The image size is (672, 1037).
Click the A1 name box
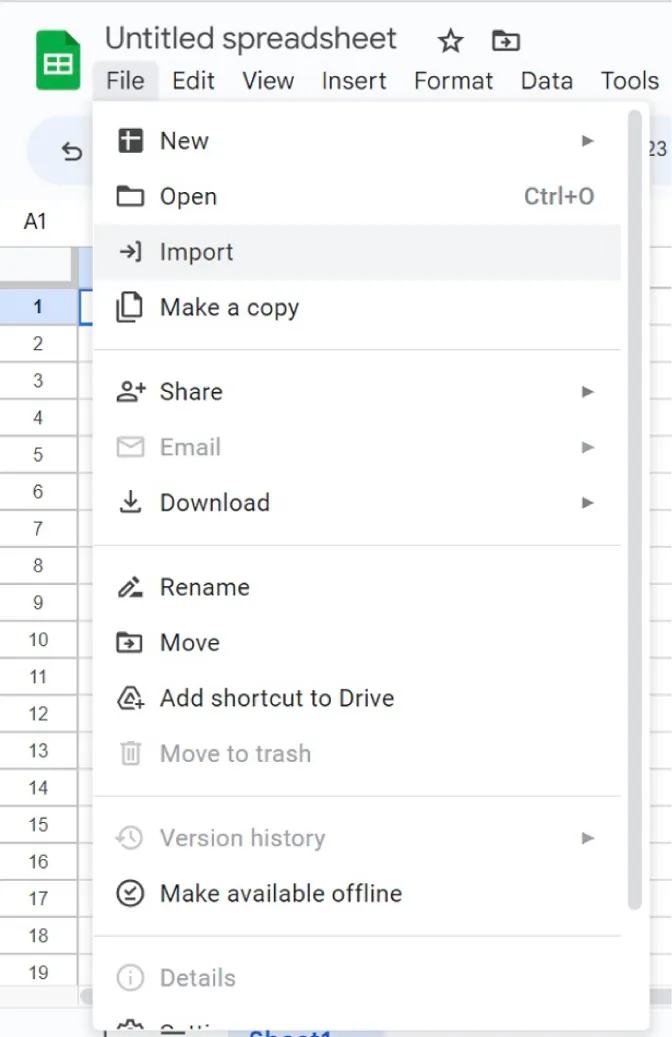click(36, 222)
